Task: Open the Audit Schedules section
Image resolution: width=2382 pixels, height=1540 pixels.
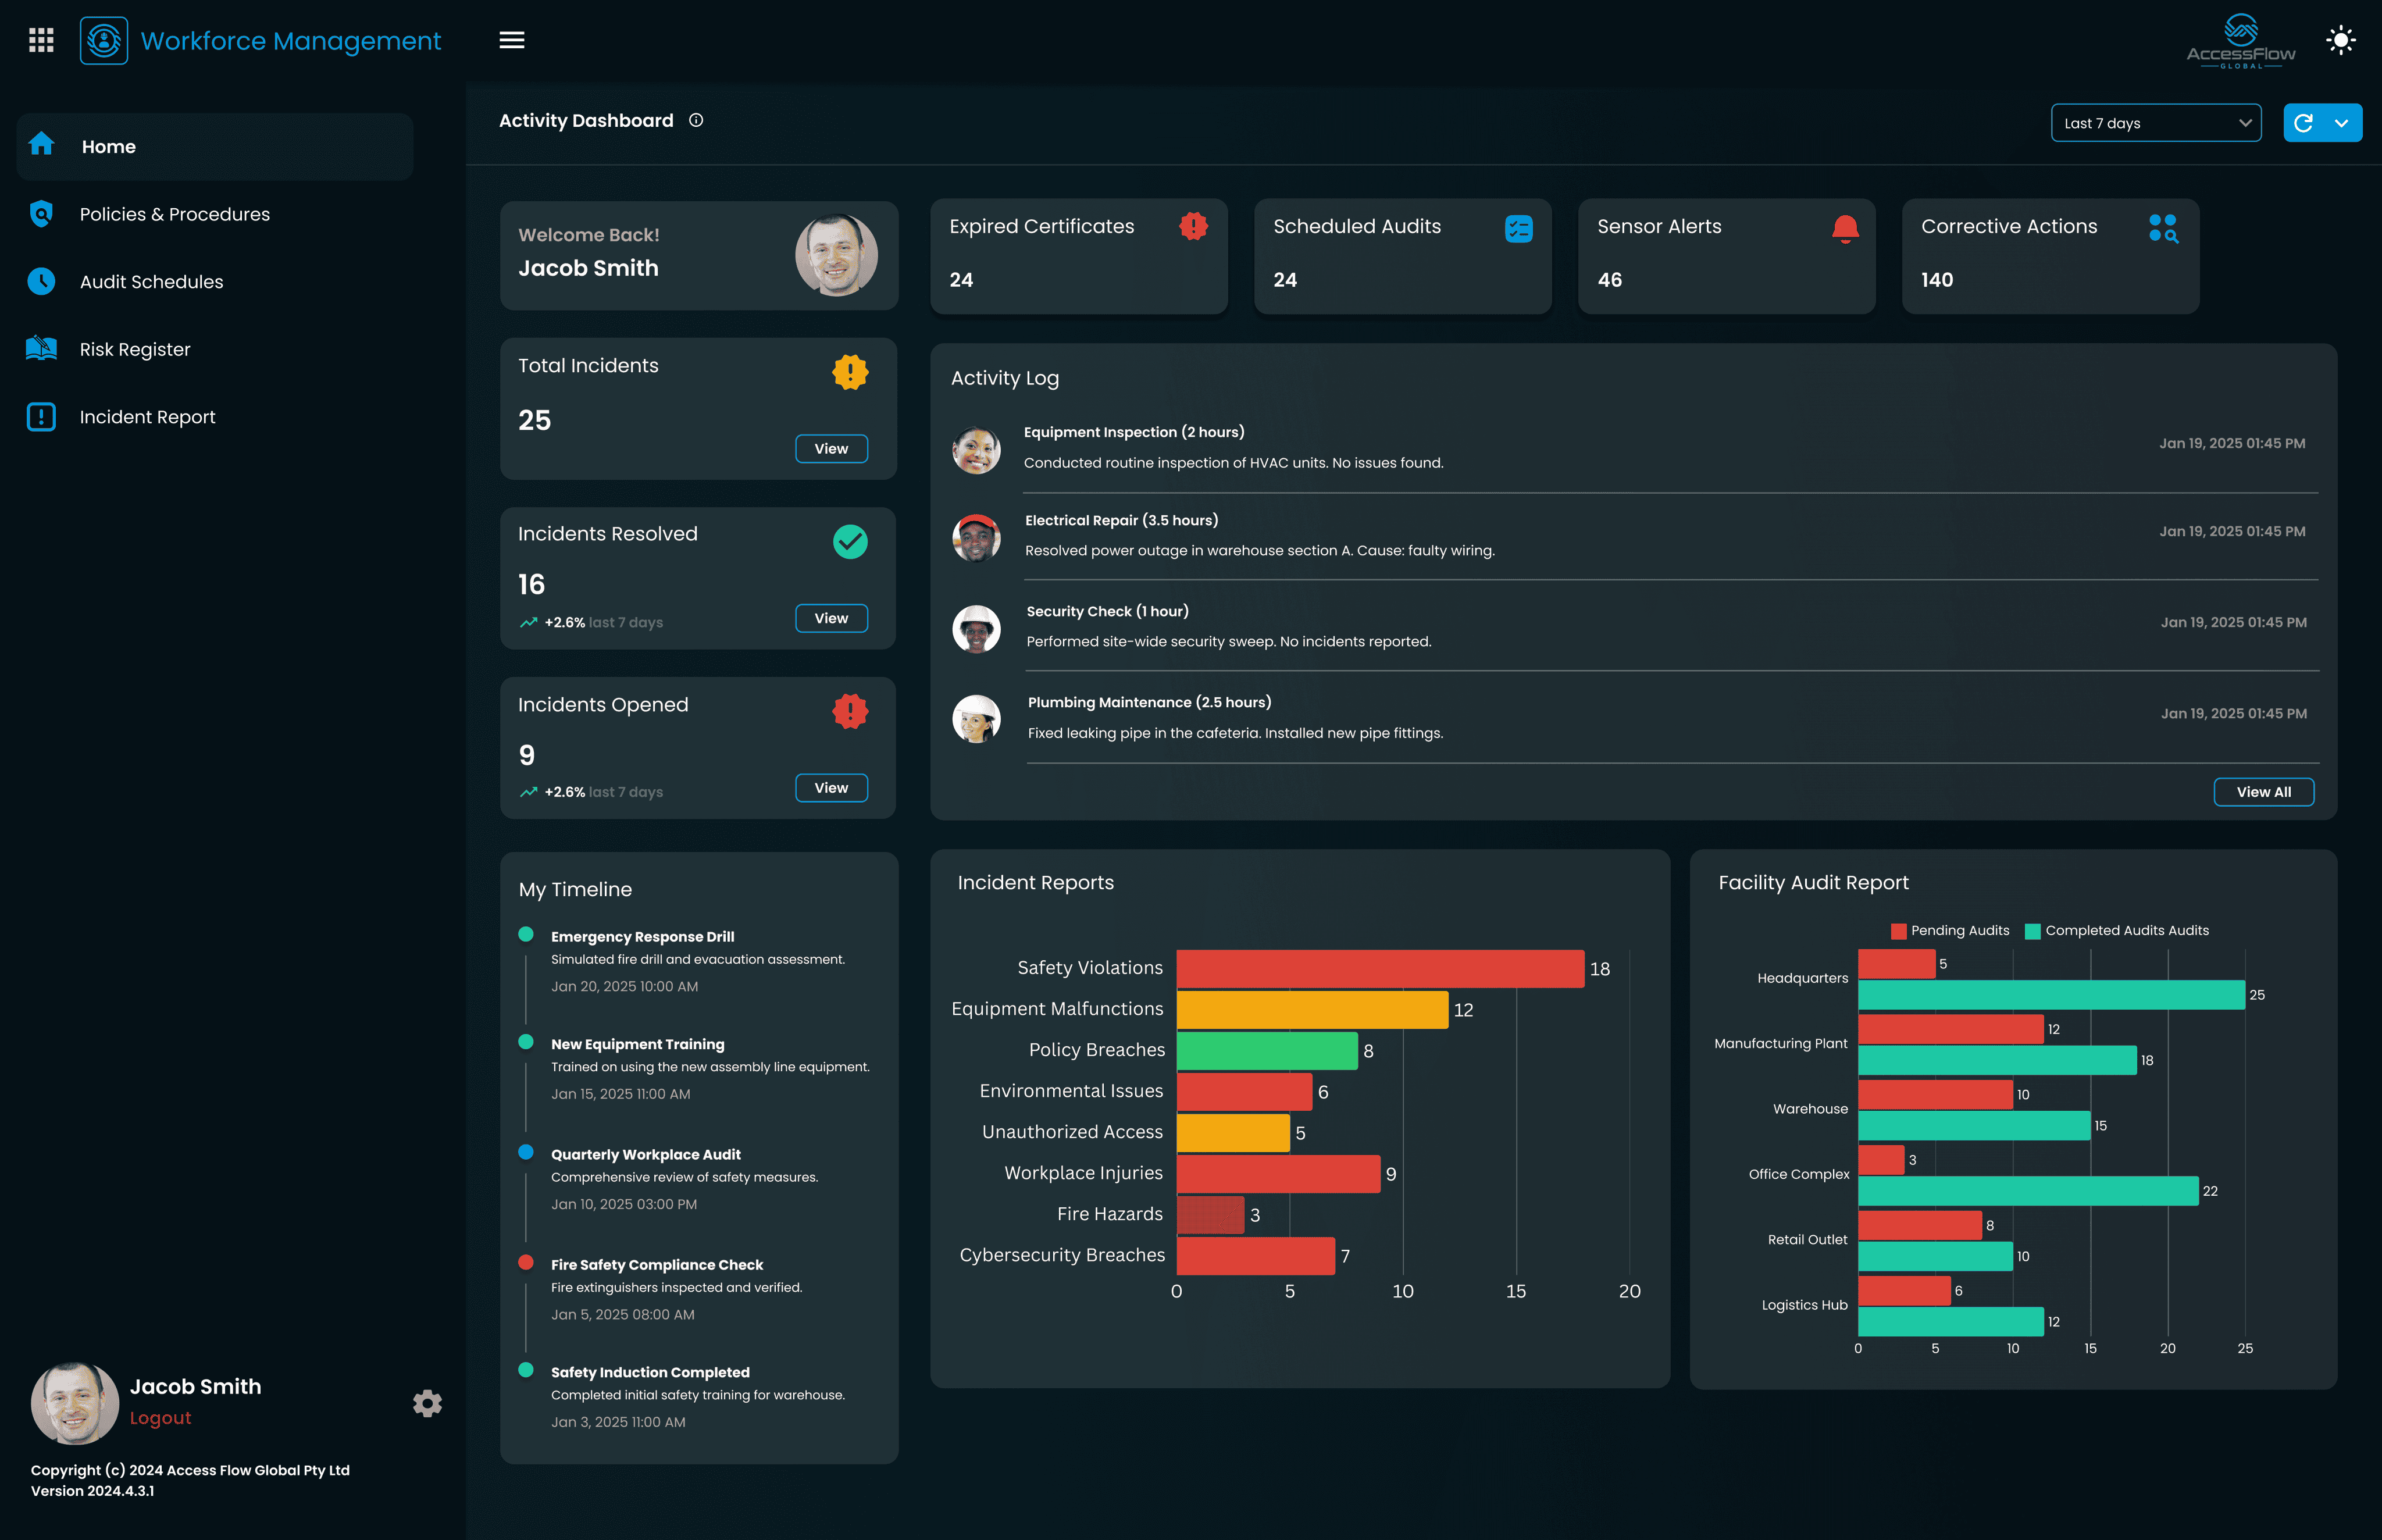Action: tap(151, 281)
